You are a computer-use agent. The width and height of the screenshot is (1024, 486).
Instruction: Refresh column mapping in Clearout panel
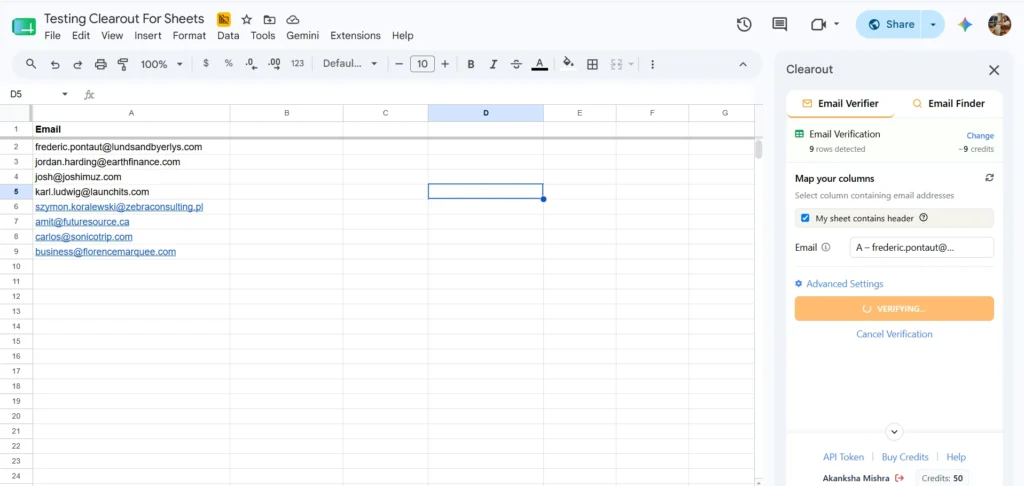click(x=989, y=178)
